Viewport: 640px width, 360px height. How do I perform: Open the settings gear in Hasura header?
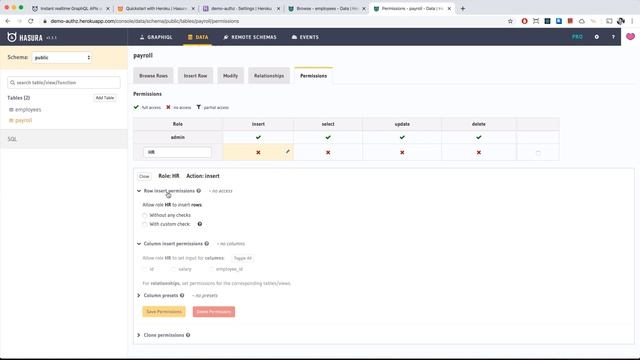597,37
